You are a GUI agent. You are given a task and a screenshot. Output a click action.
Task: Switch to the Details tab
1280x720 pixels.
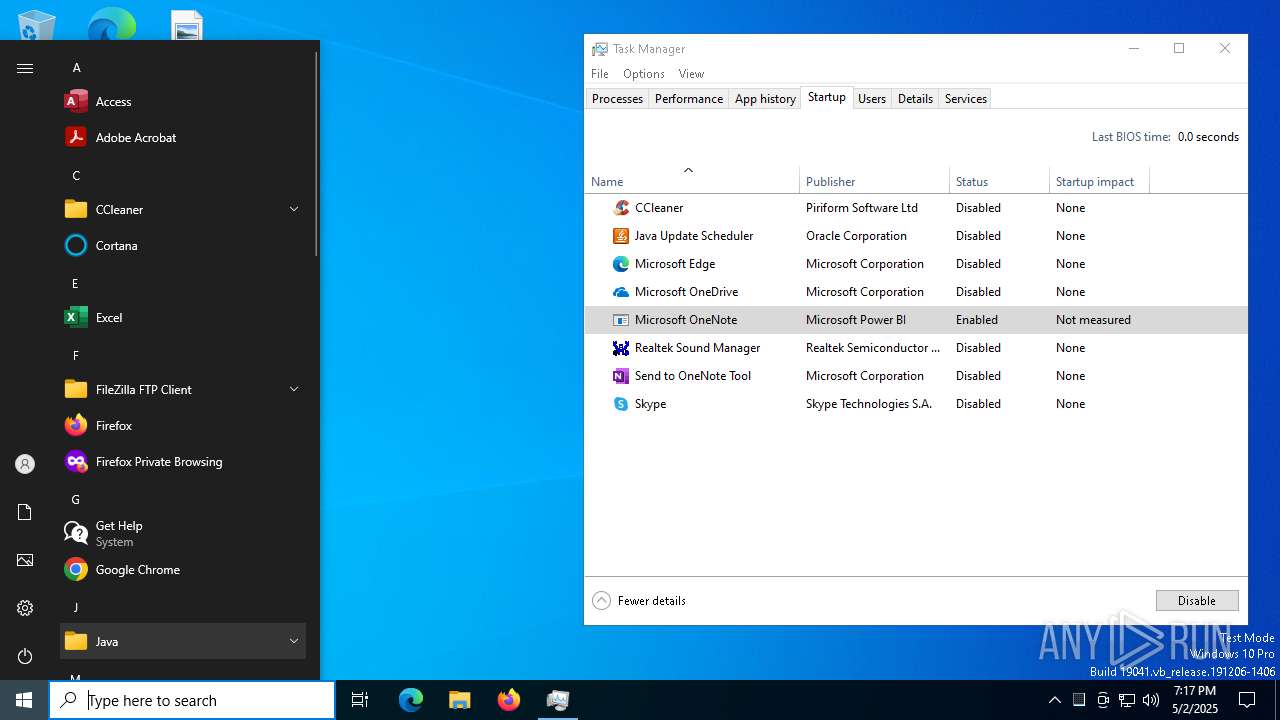[x=915, y=98]
